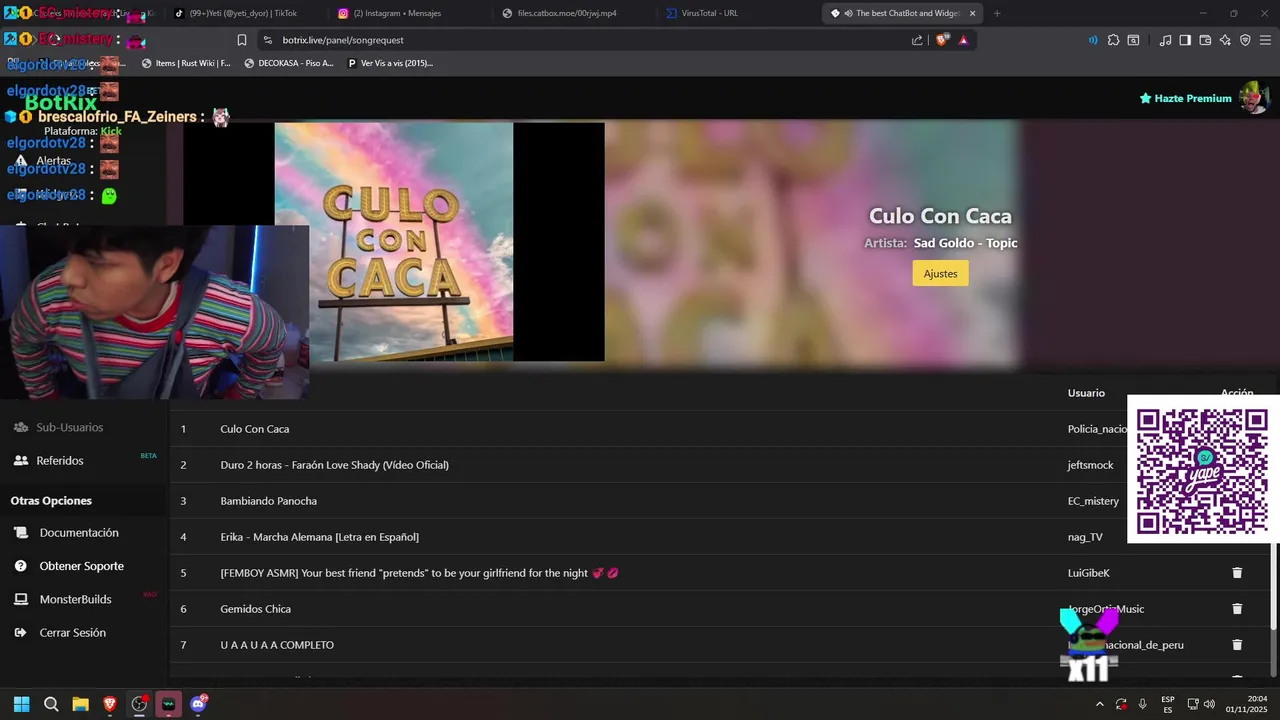
Task: Click the MonsterBuilds laptop icon
Action: coord(20,599)
